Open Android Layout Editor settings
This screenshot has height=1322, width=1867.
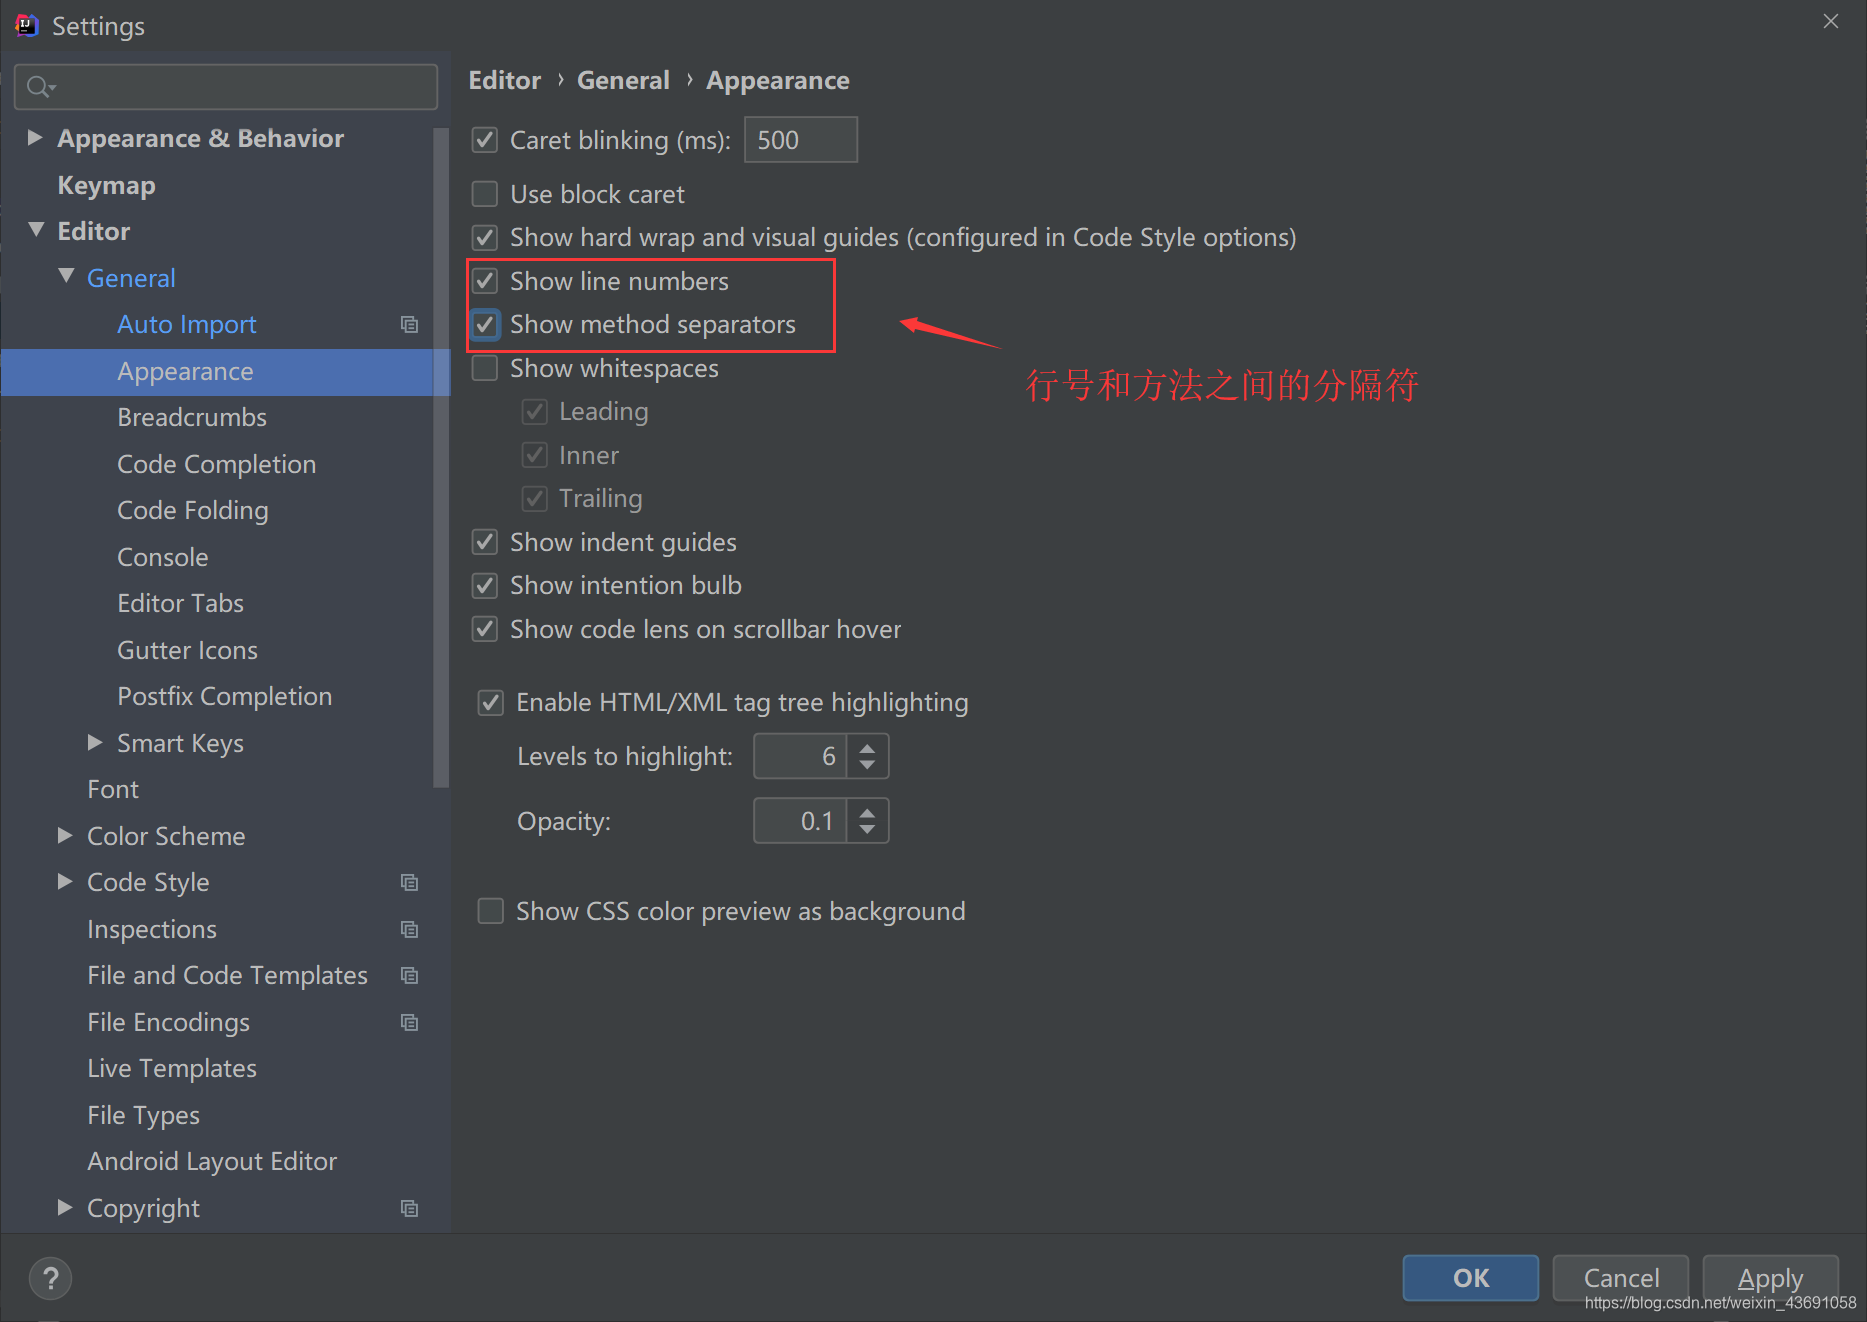tap(212, 1161)
